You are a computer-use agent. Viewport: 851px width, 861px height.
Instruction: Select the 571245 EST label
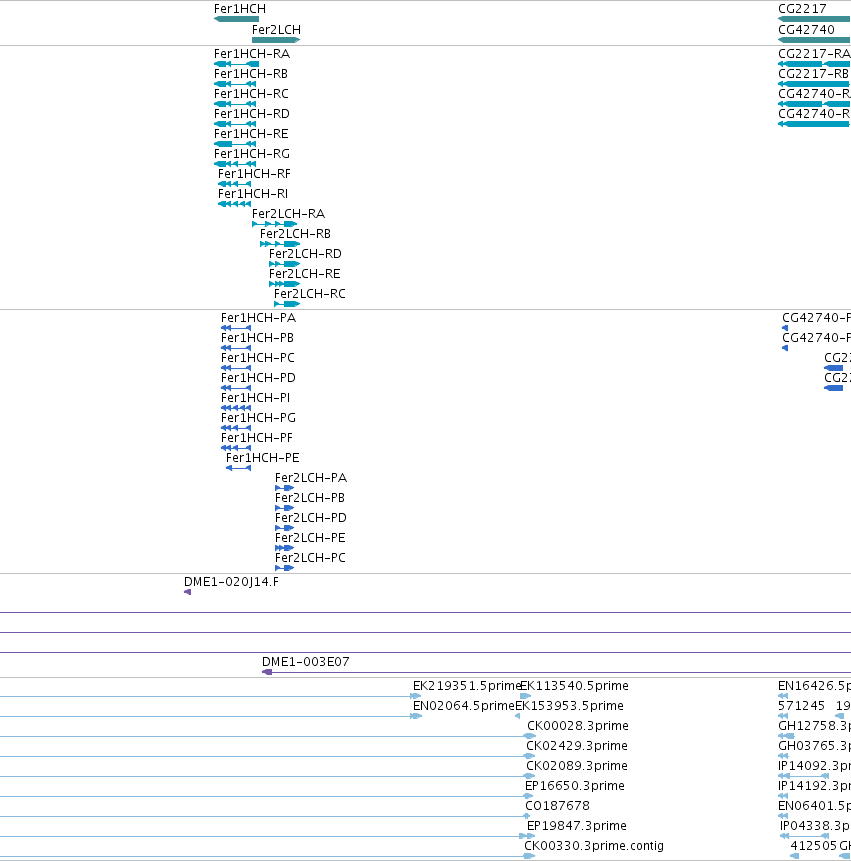click(x=801, y=706)
